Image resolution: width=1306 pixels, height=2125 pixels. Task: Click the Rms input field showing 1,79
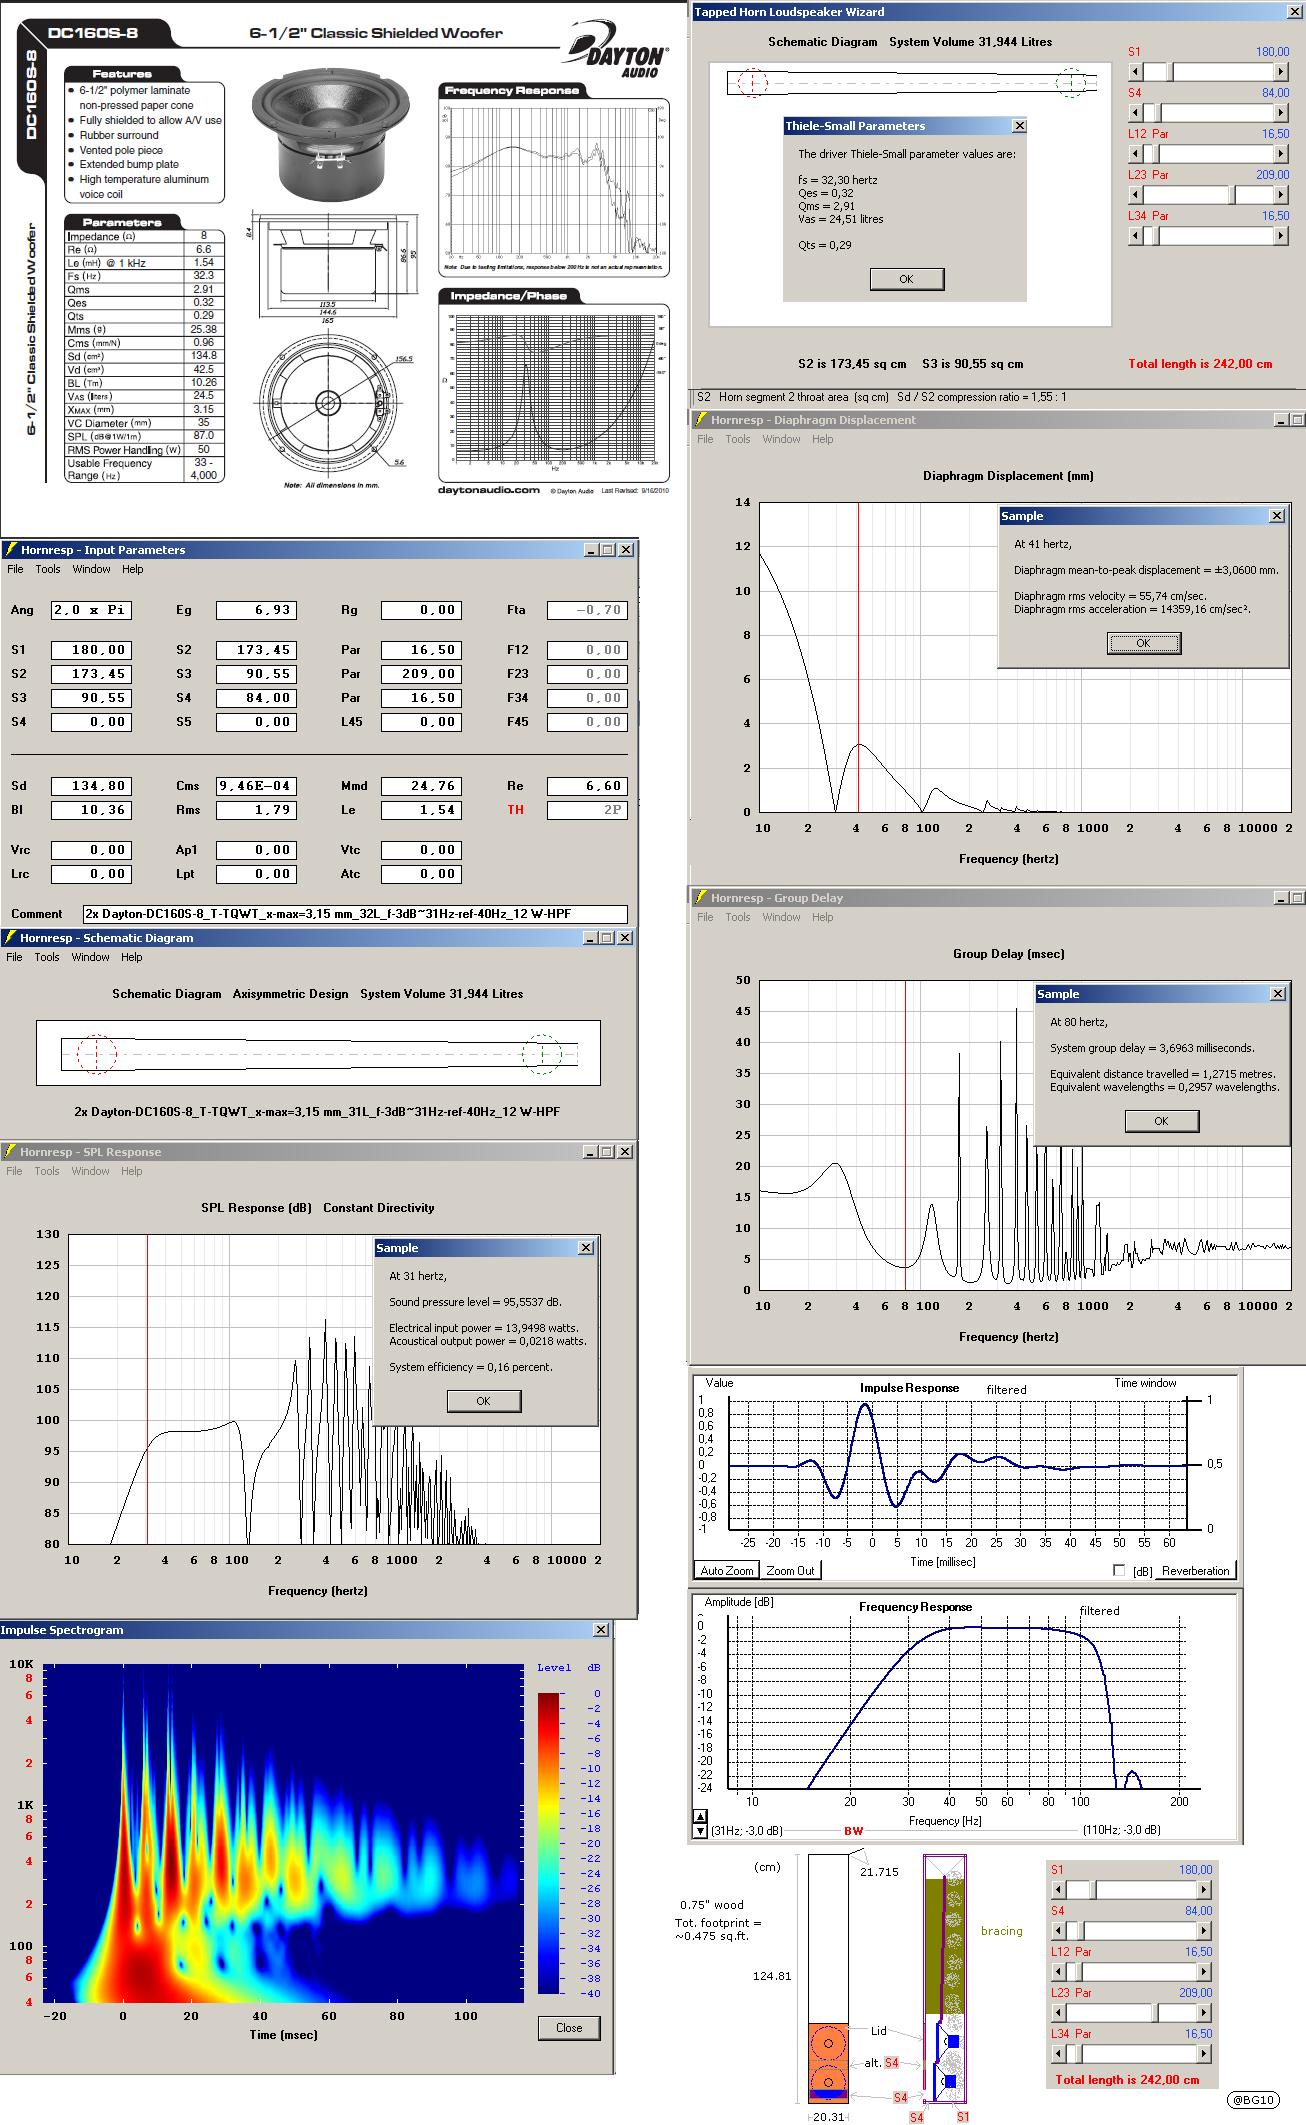click(256, 810)
